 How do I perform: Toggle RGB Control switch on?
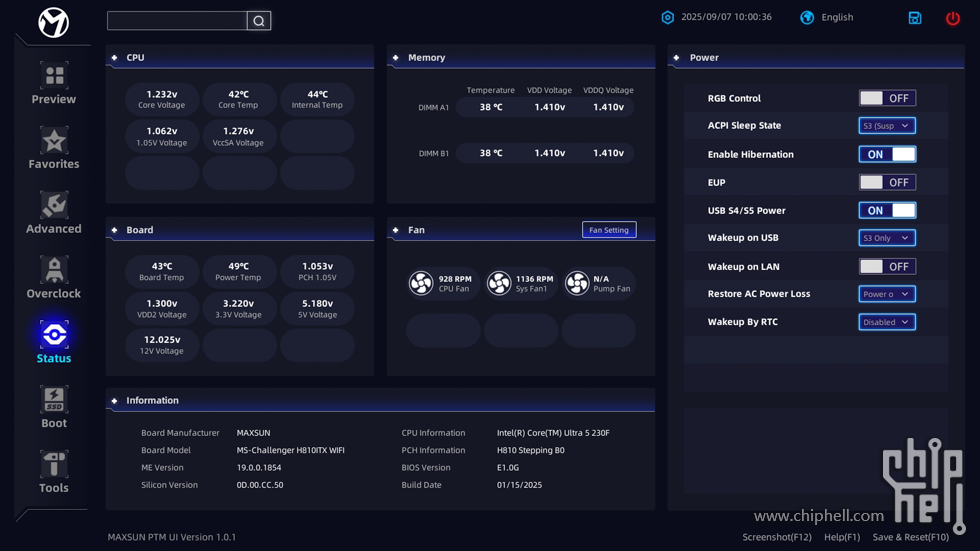(888, 98)
